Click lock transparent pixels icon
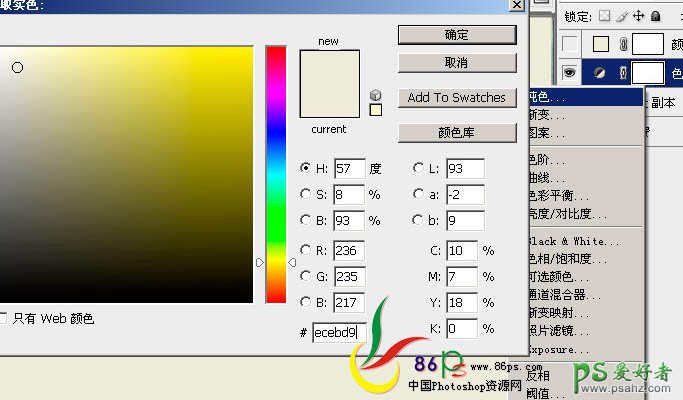This screenshot has height=400, width=683. click(603, 16)
